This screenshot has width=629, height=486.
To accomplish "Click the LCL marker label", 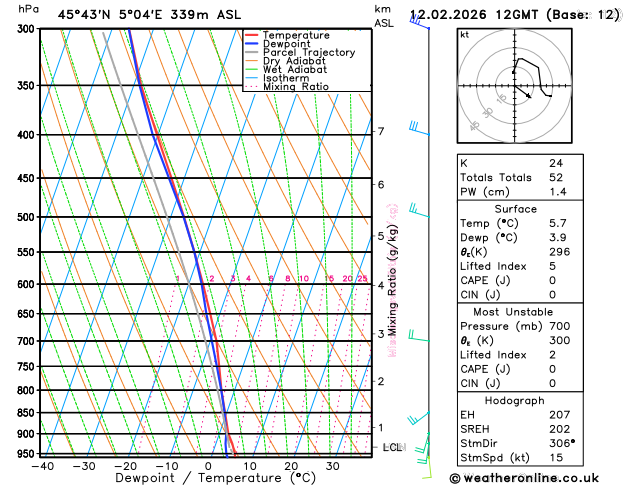I will tap(392, 447).
